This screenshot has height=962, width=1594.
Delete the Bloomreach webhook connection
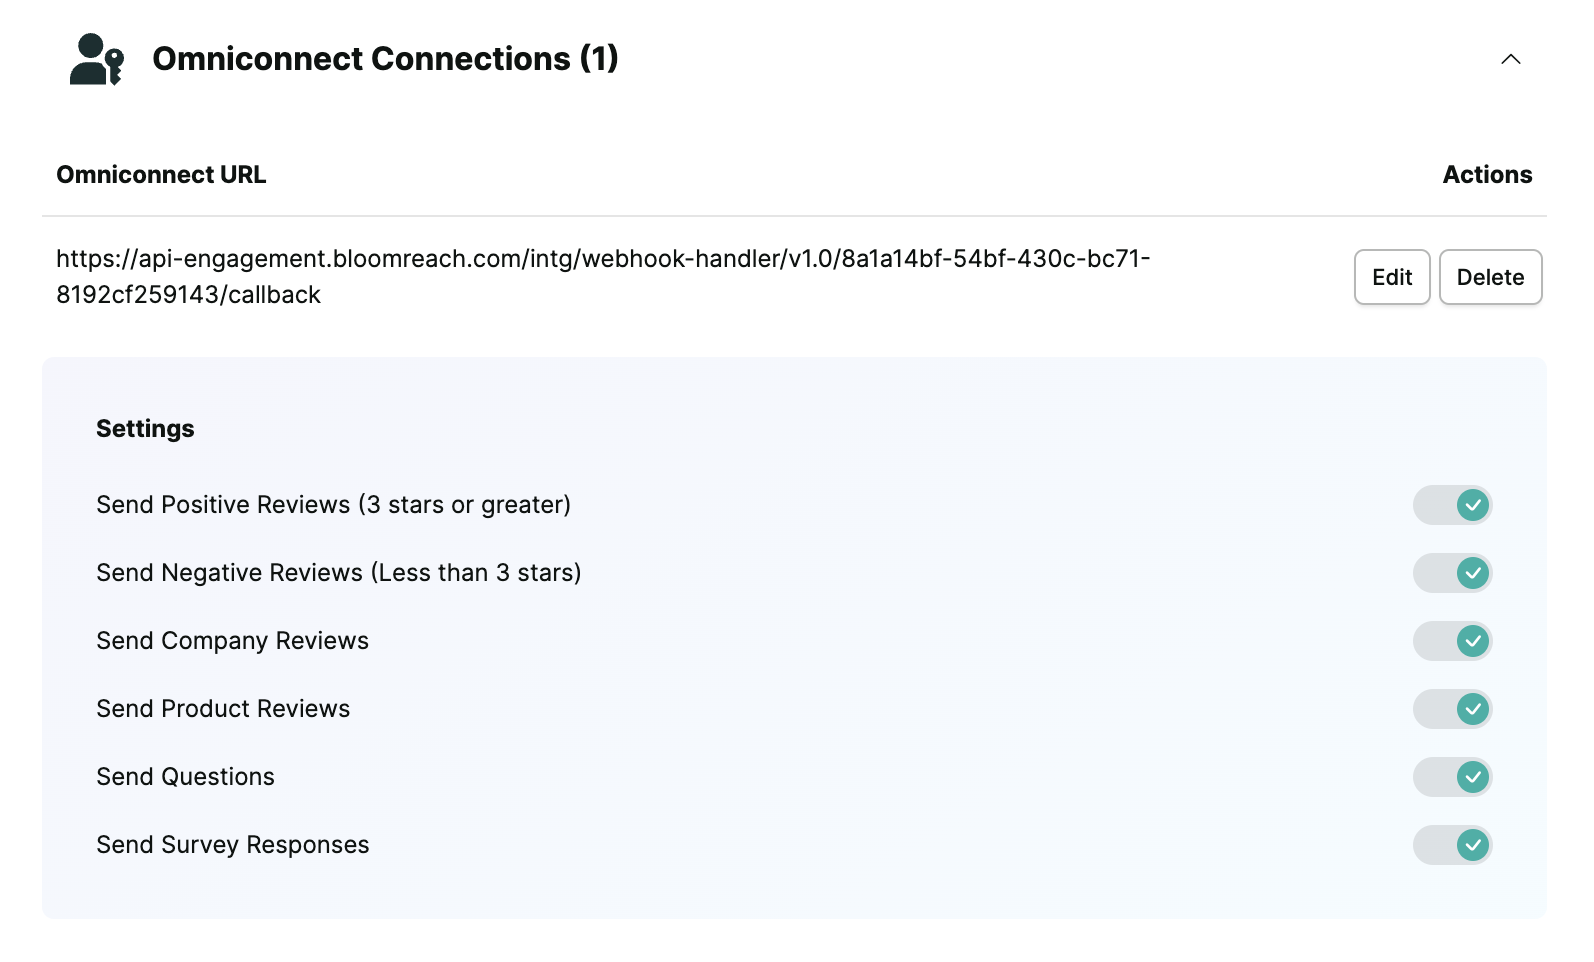click(1490, 277)
